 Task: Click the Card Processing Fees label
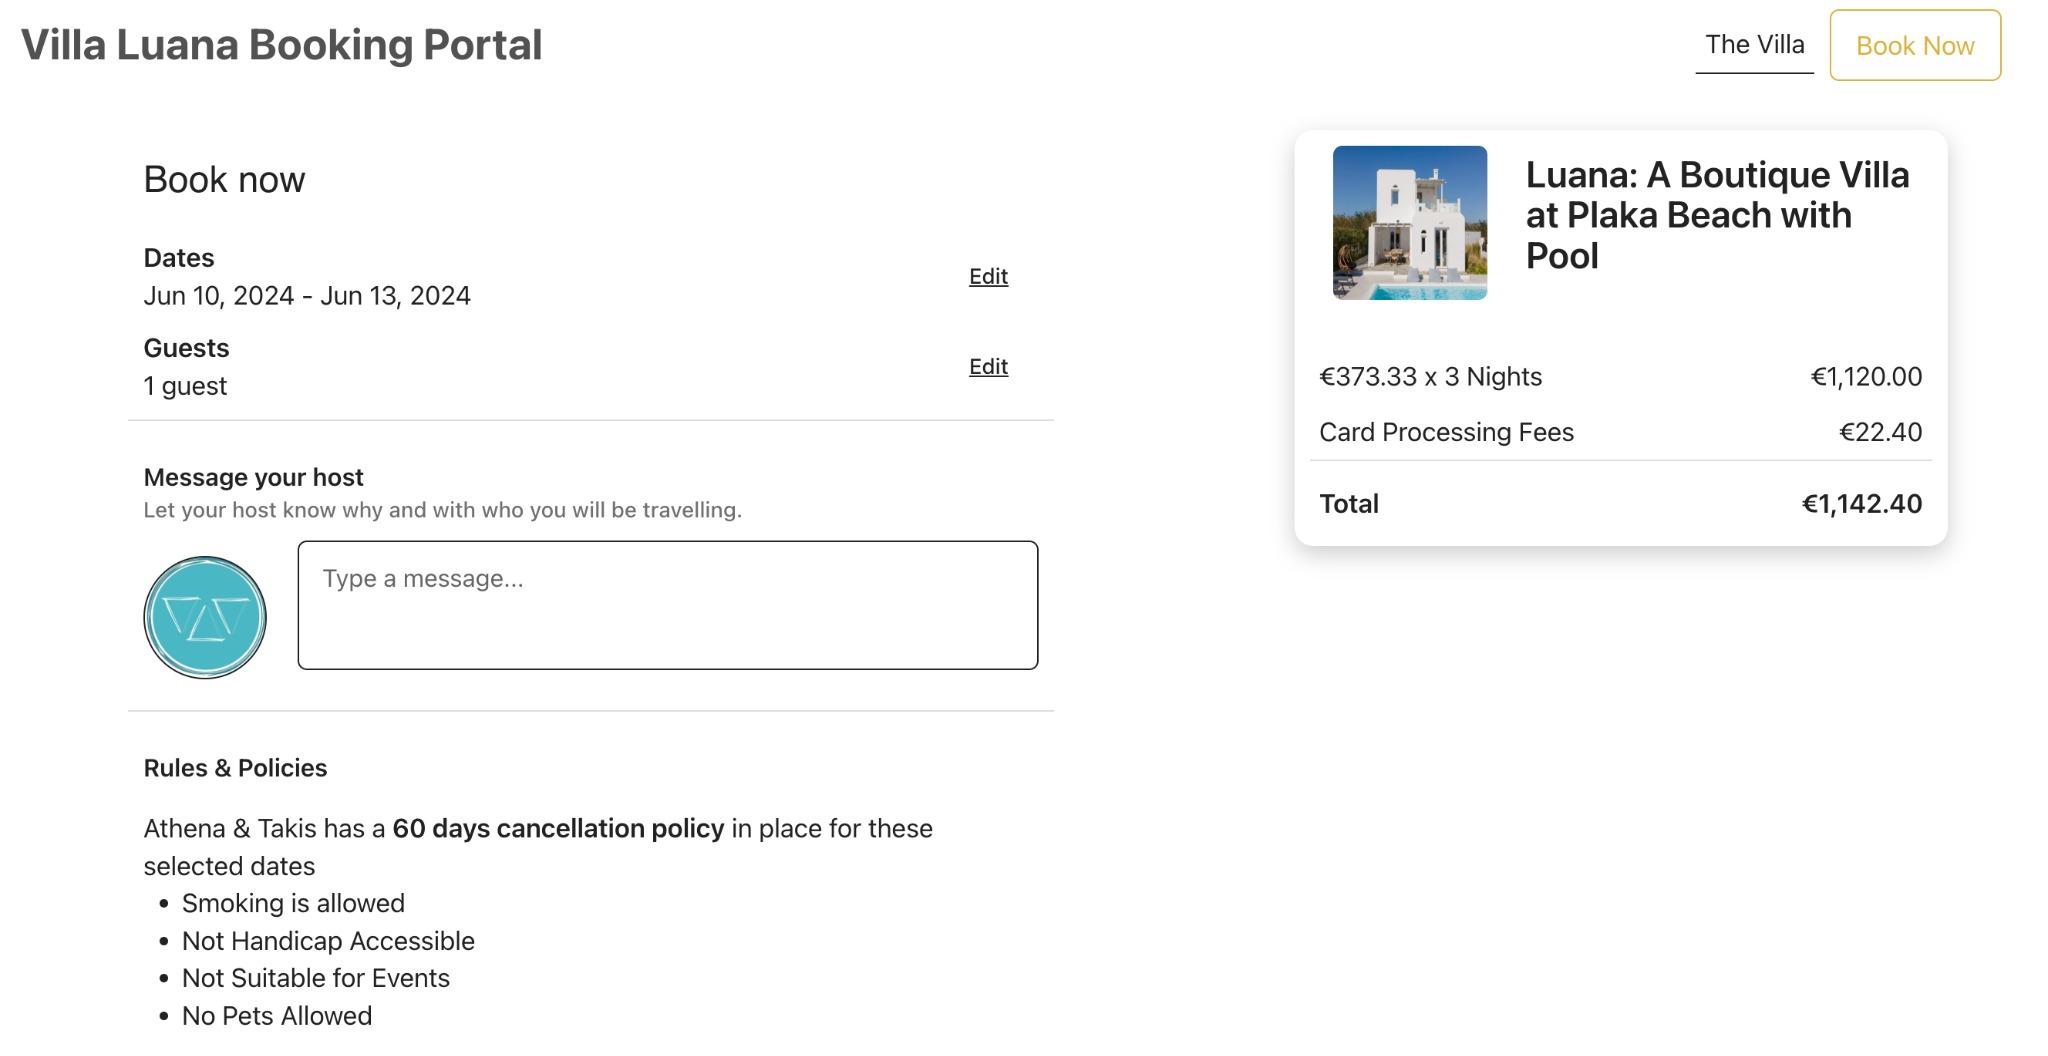click(x=1446, y=432)
